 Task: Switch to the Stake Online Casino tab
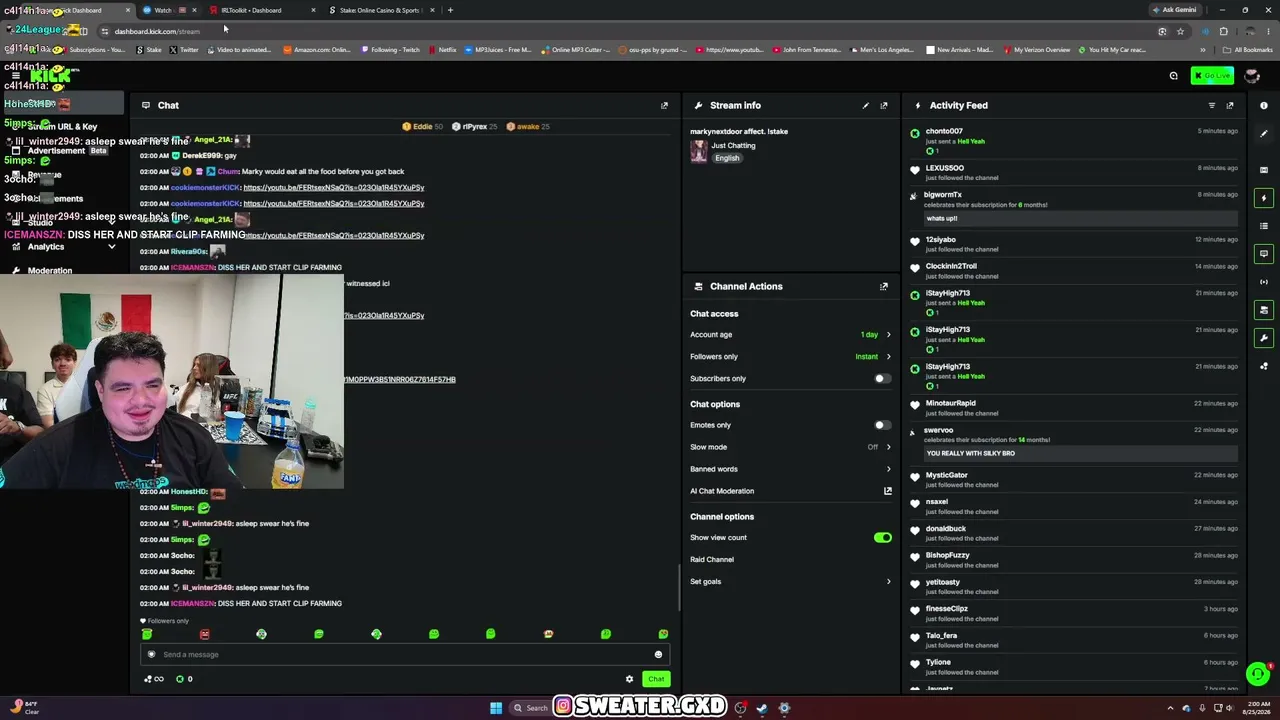click(380, 10)
